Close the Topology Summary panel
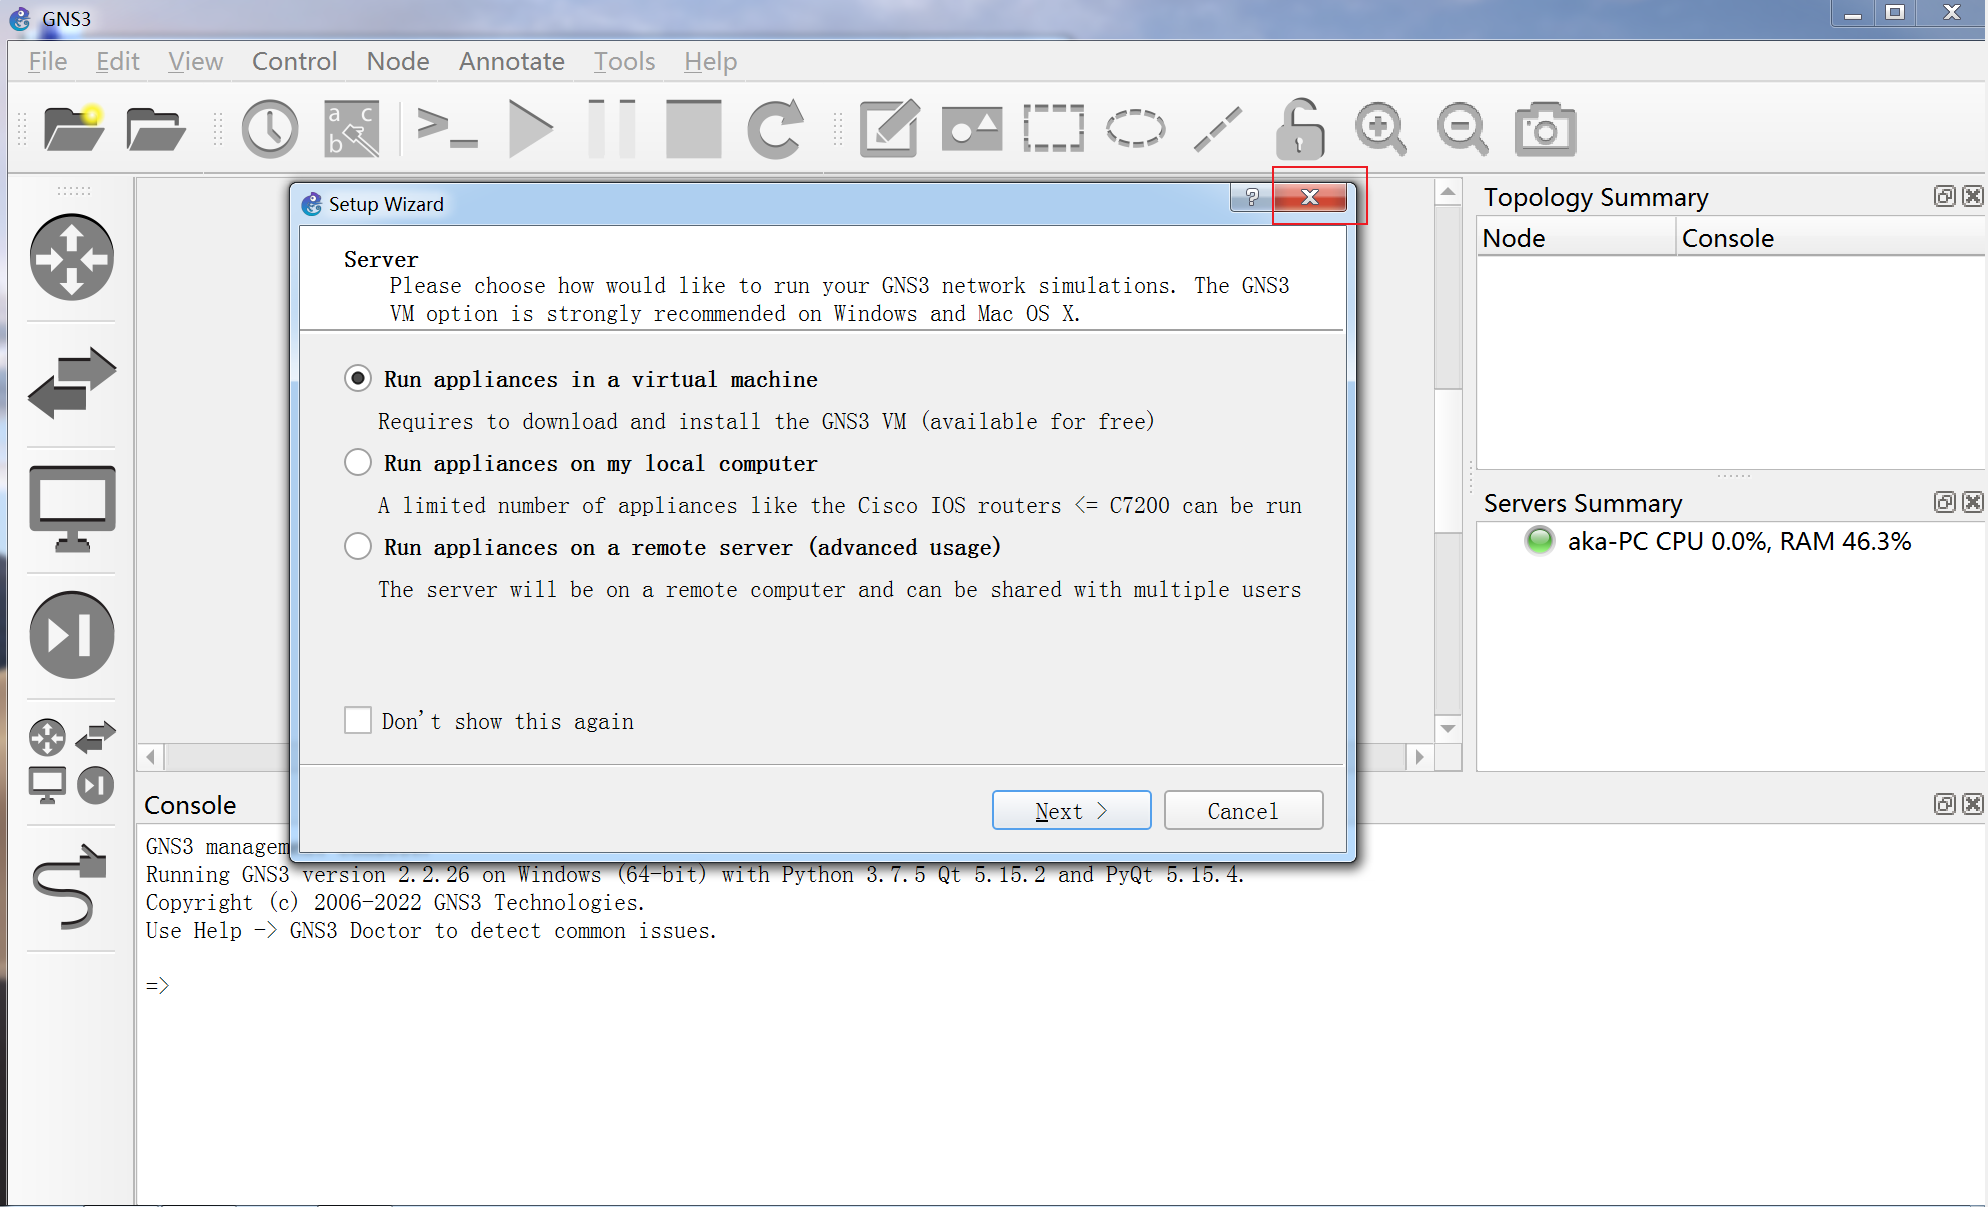This screenshot has width=1988, height=1207. click(1972, 196)
